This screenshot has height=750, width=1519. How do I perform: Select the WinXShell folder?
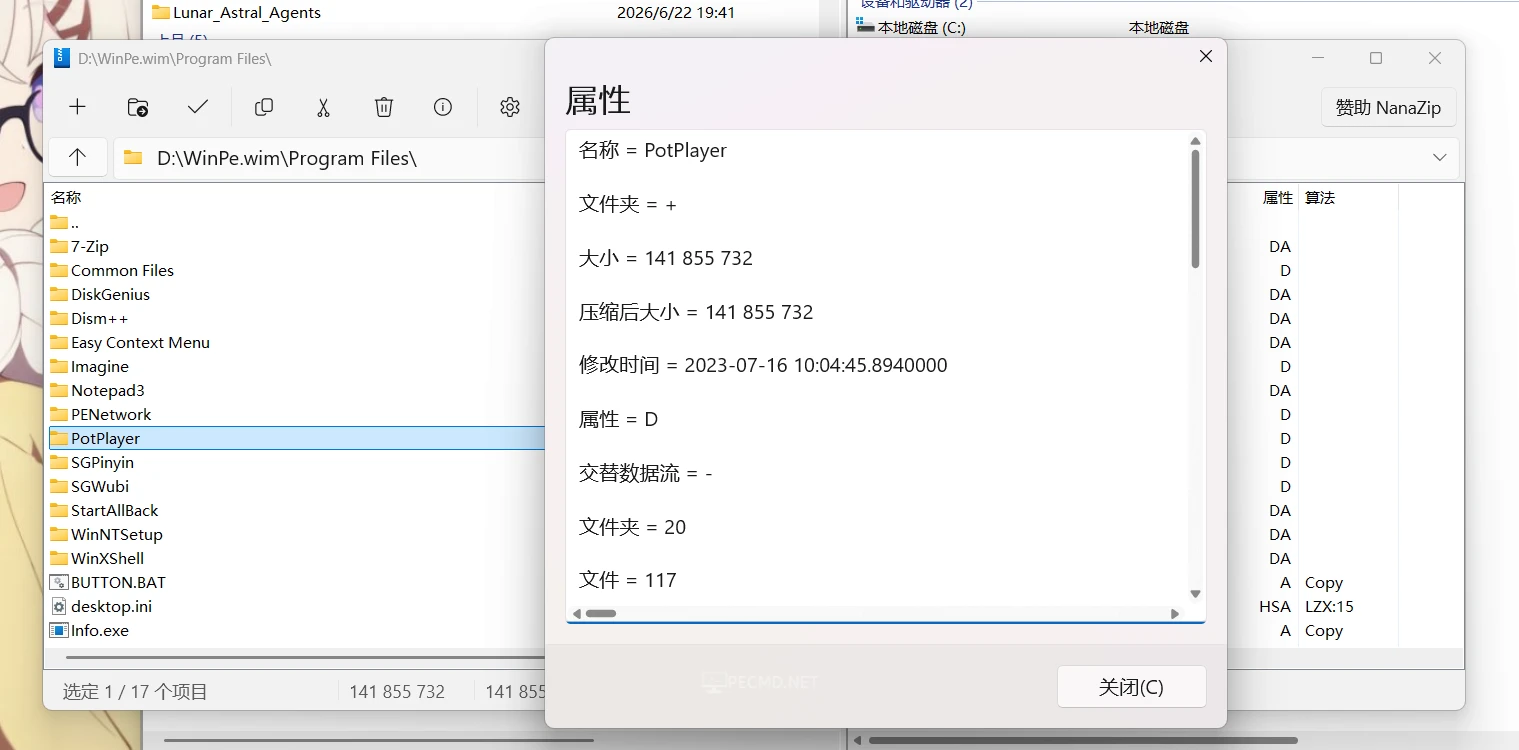tap(108, 558)
